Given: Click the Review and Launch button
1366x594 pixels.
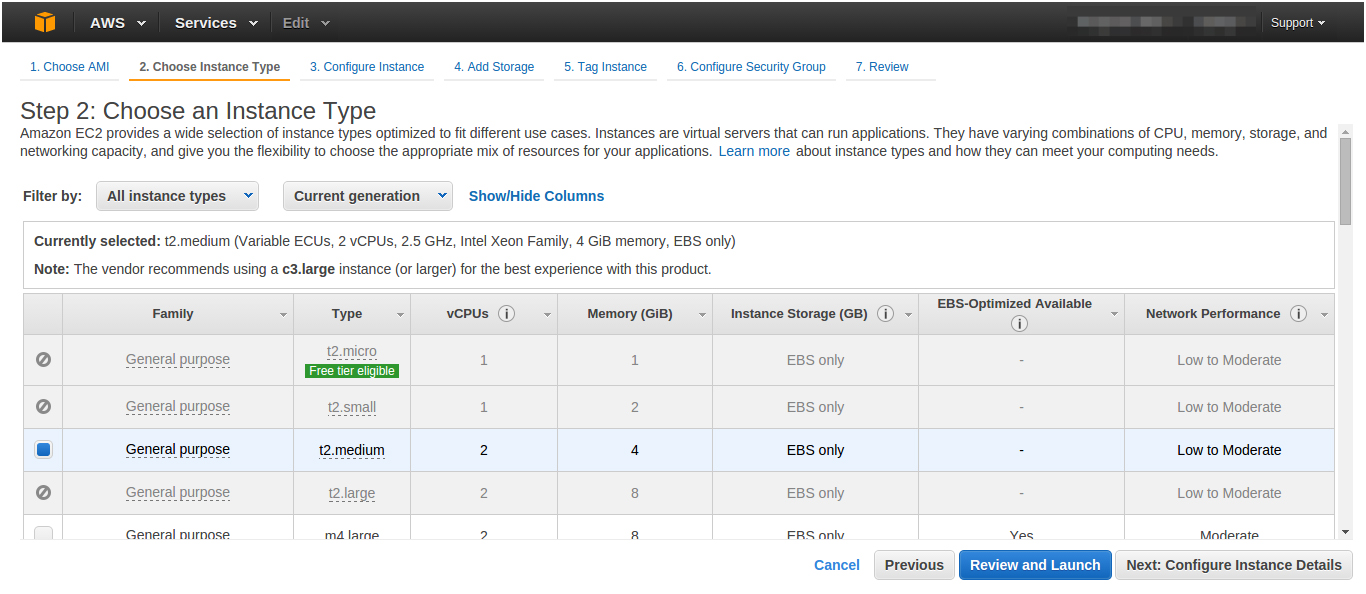Looking at the screenshot, I should point(1035,565).
